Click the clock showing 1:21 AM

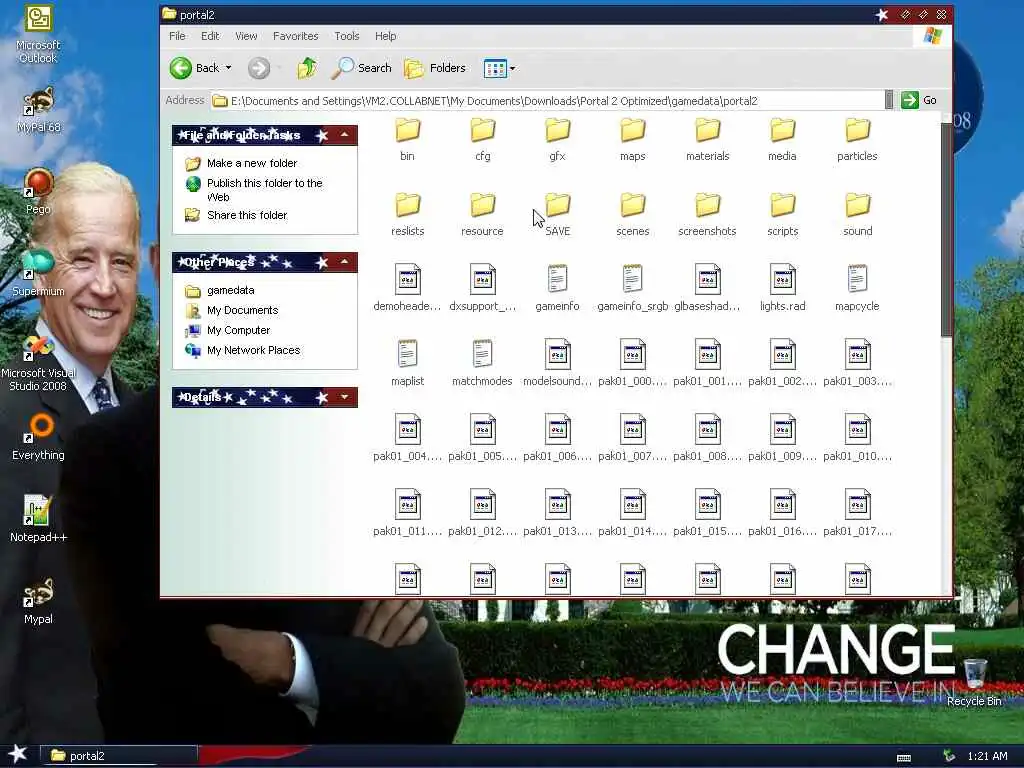click(987, 756)
